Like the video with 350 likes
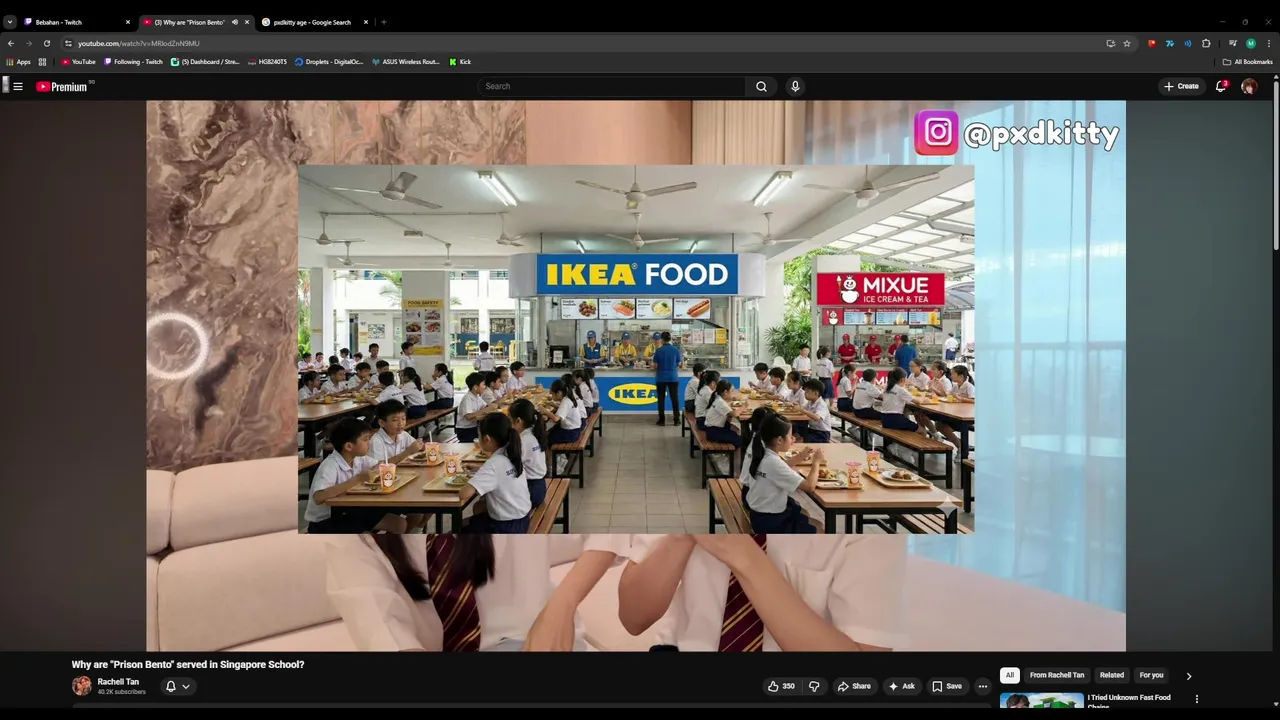 point(781,686)
